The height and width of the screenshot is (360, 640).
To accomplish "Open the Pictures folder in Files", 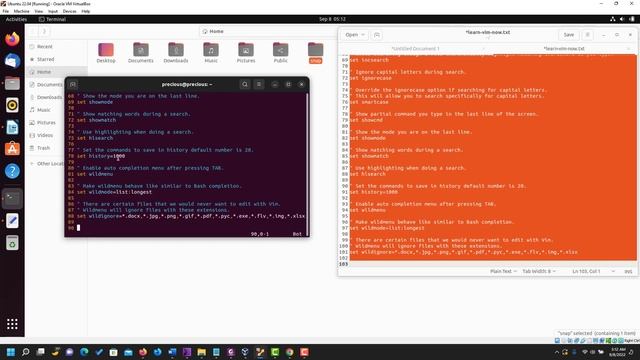I will point(246,53).
